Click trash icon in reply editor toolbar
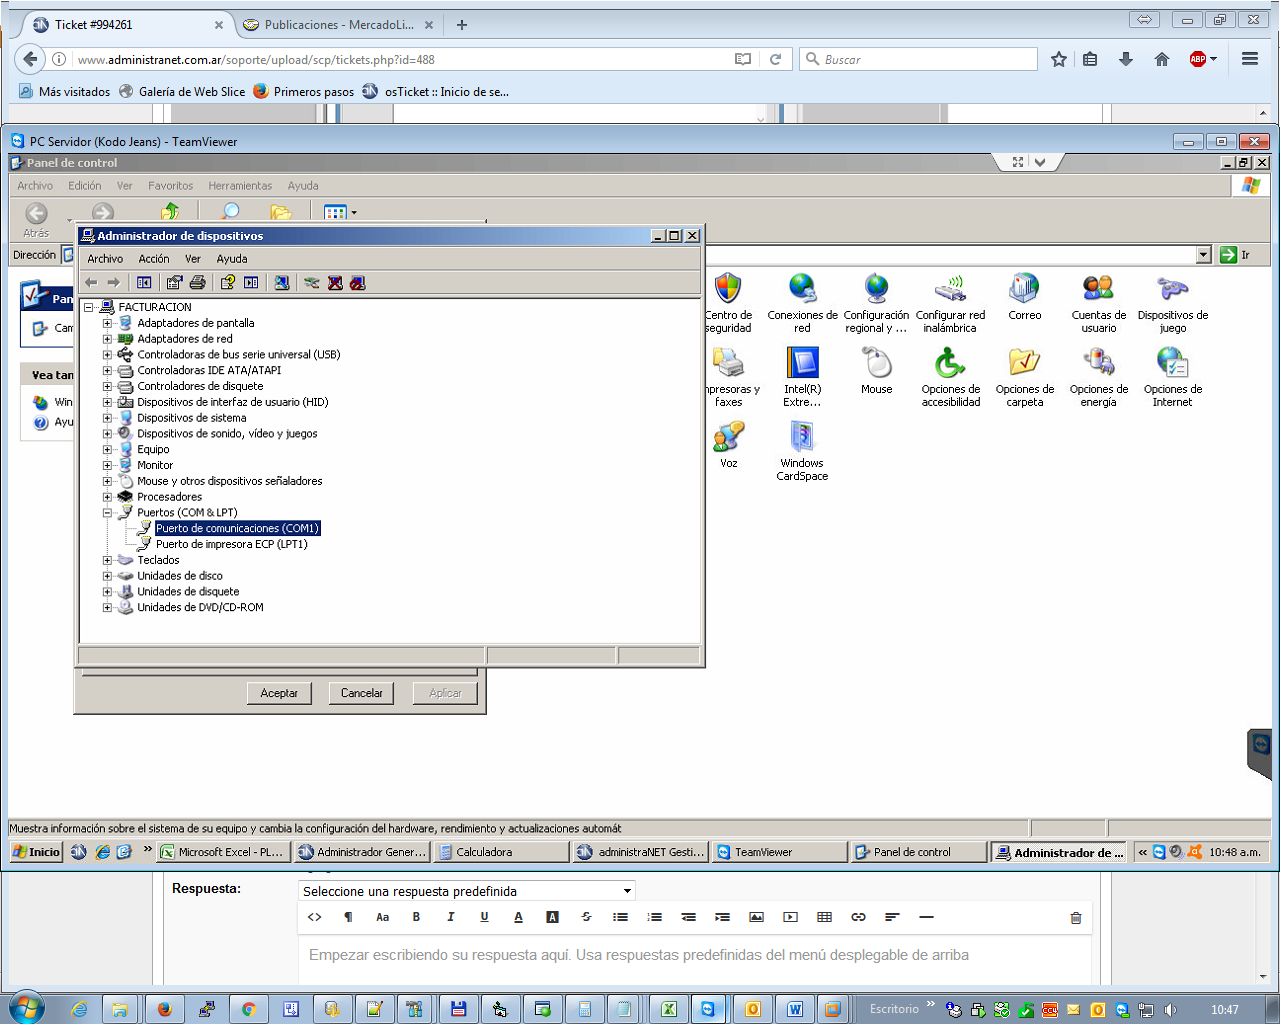1280x1024 pixels. coord(1076,917)
